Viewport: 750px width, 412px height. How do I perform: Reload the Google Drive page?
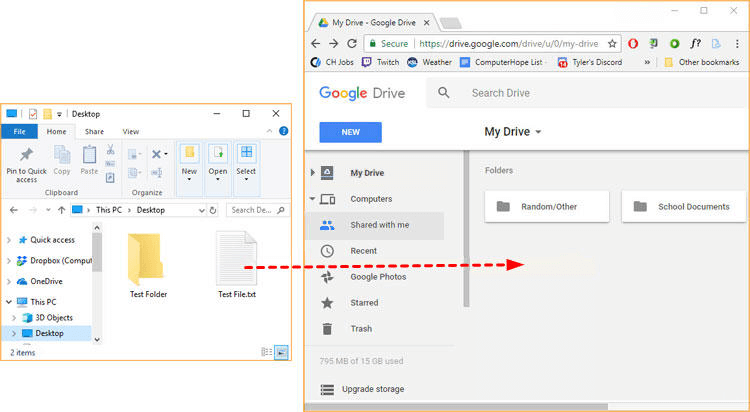pyautogui.click(x=352, y=44)
